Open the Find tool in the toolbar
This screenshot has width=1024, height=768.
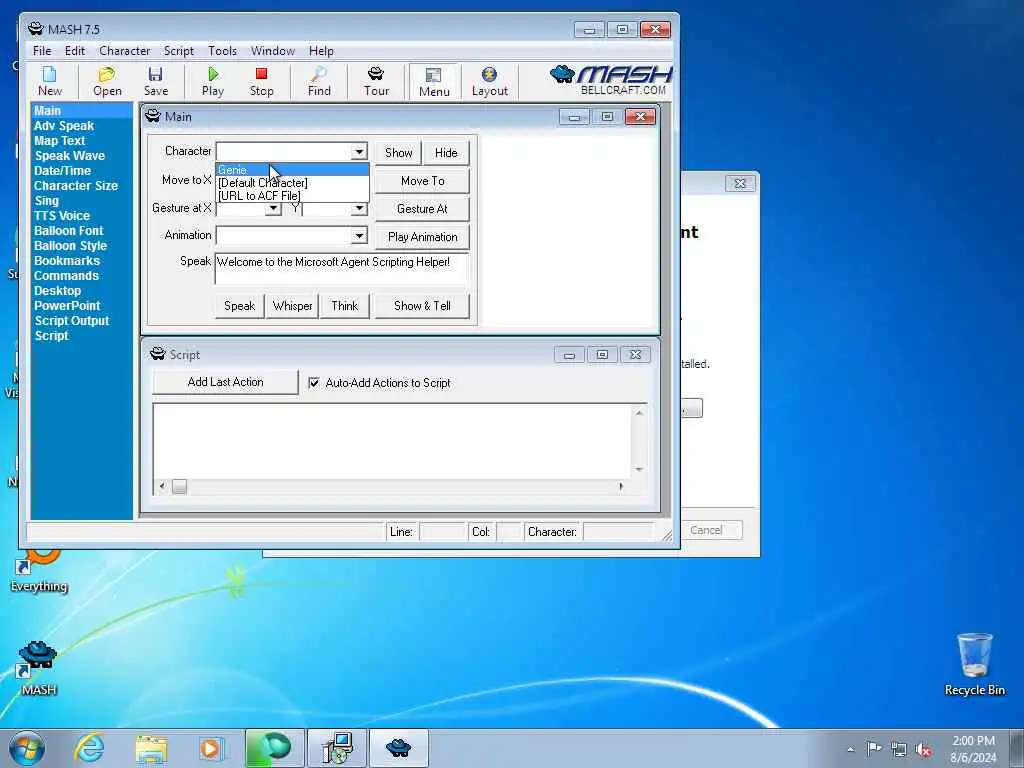pos(319,82)
